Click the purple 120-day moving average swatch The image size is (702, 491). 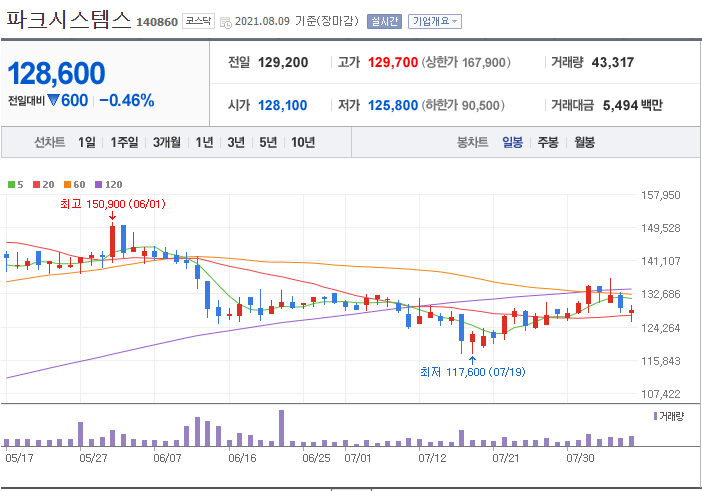point(98,184)
